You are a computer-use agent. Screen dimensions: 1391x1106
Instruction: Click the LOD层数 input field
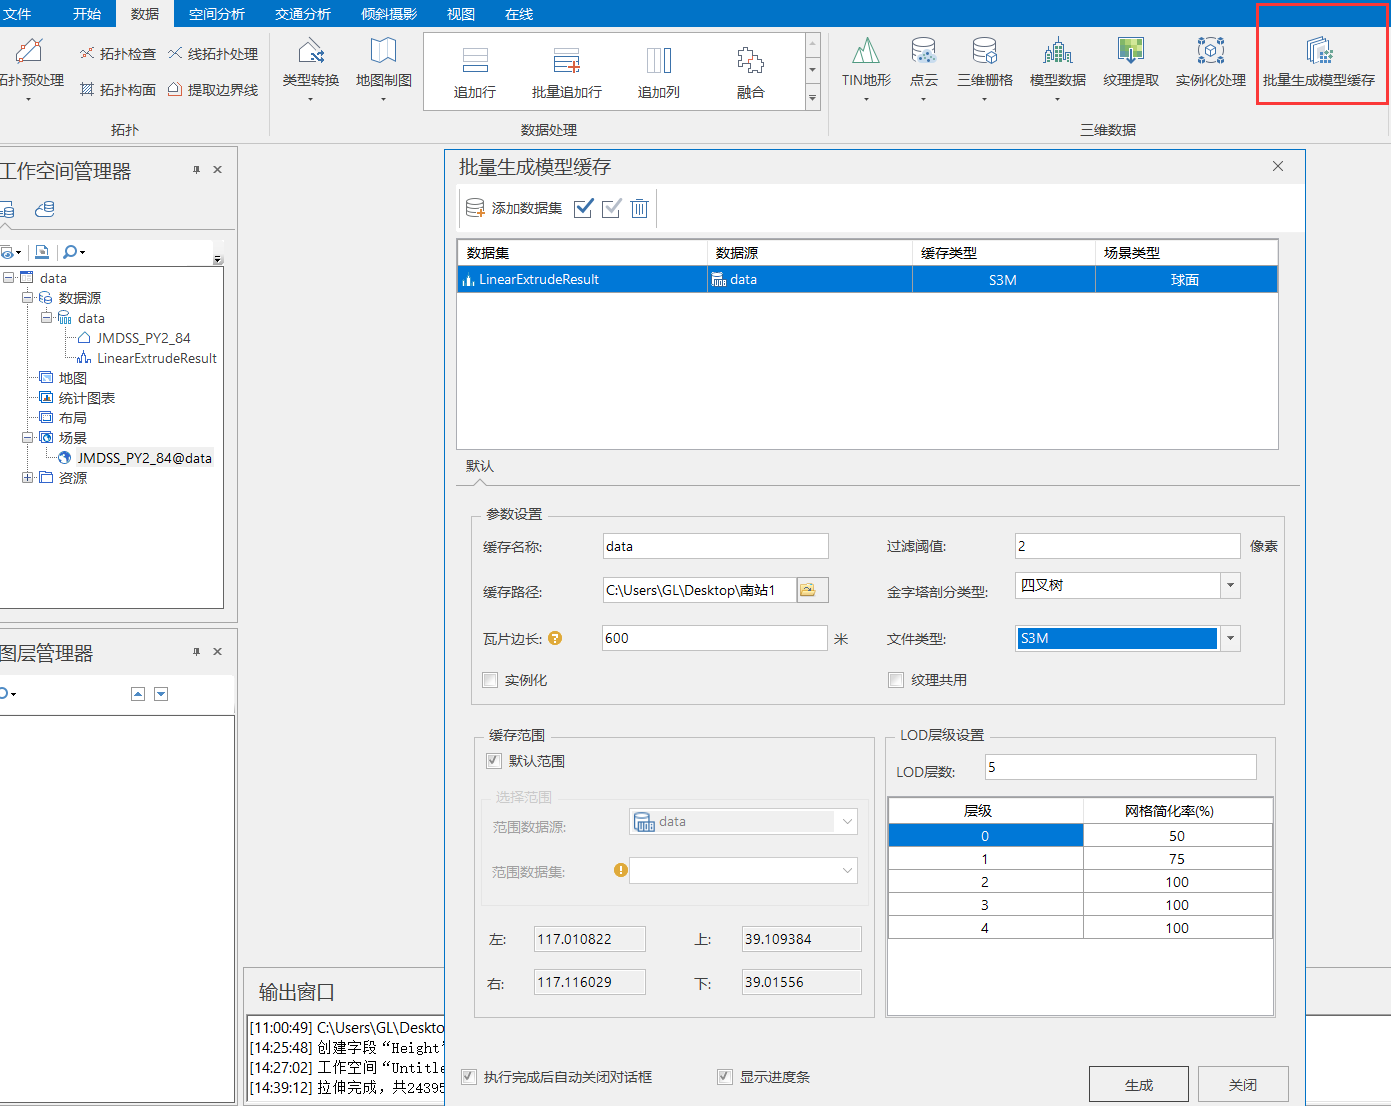pyautogui.click(x=1121, y=767)
